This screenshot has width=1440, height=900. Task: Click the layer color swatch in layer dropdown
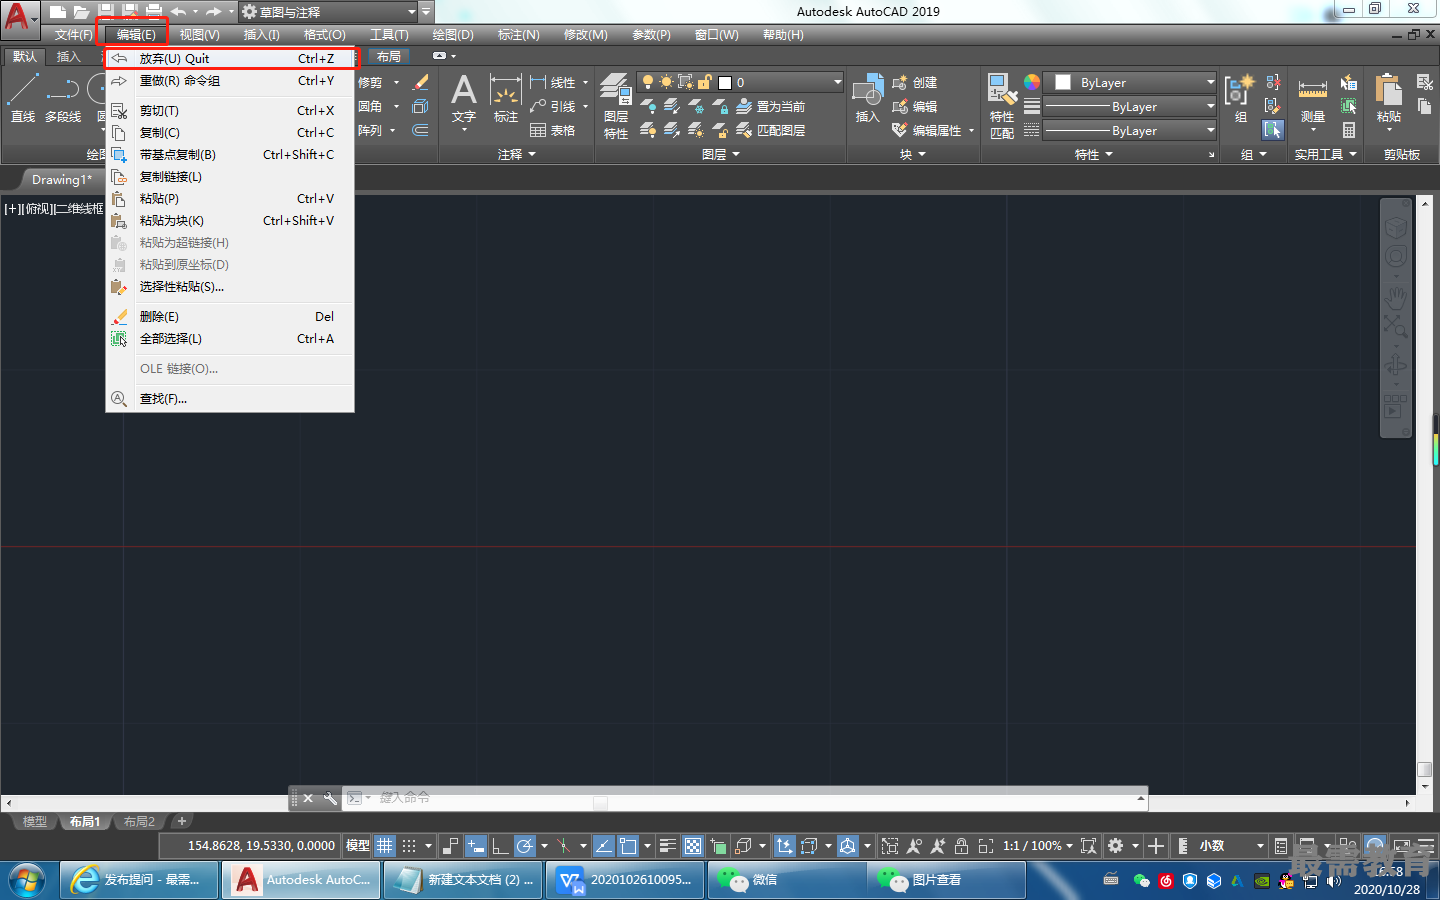click(x=725, y=83)
